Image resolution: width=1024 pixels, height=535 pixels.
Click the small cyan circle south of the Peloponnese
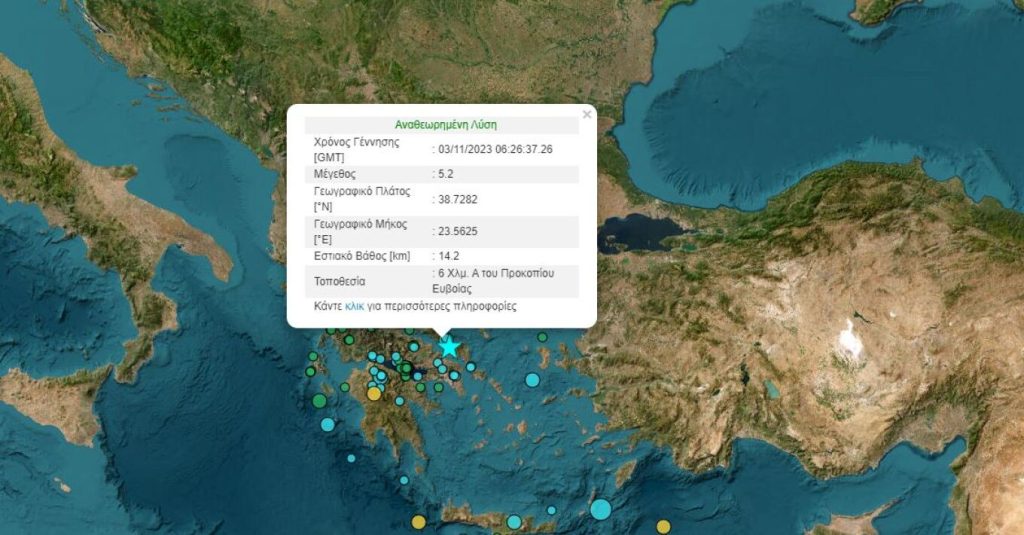tap(406, 481)
